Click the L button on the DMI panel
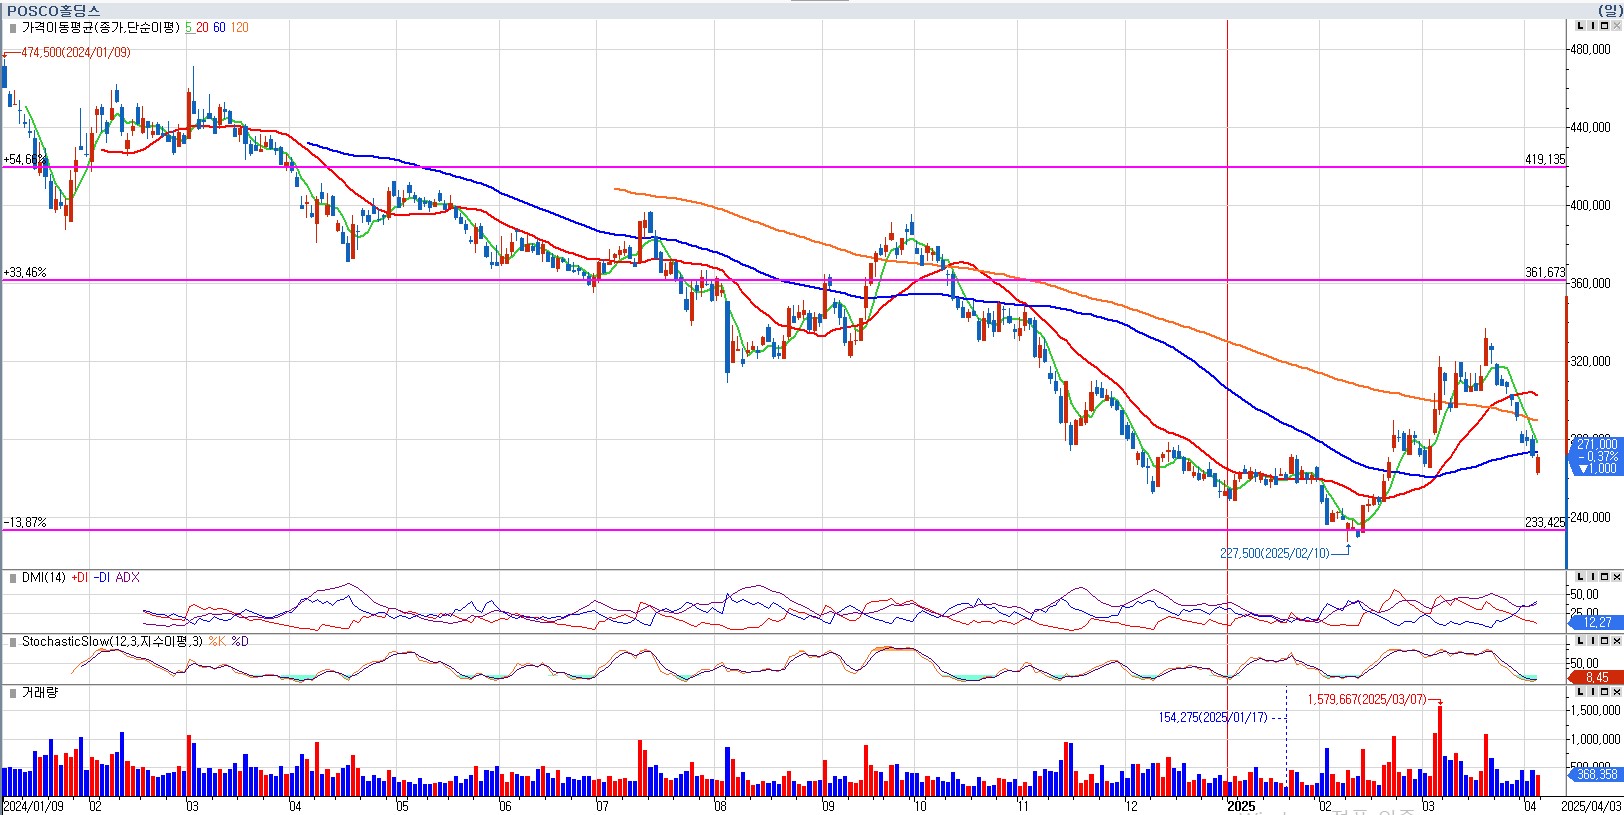 tap(1580, 577)
